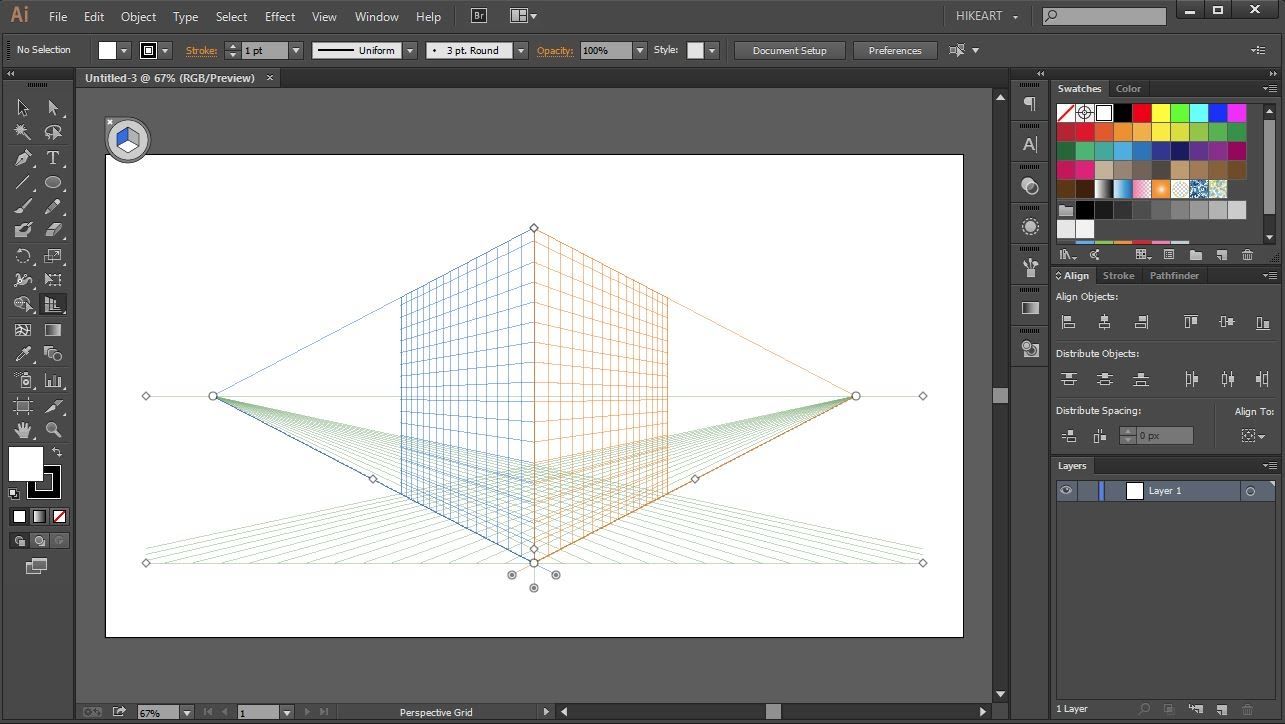
Task: Open the Effect menu
Action: pos(280,17)
